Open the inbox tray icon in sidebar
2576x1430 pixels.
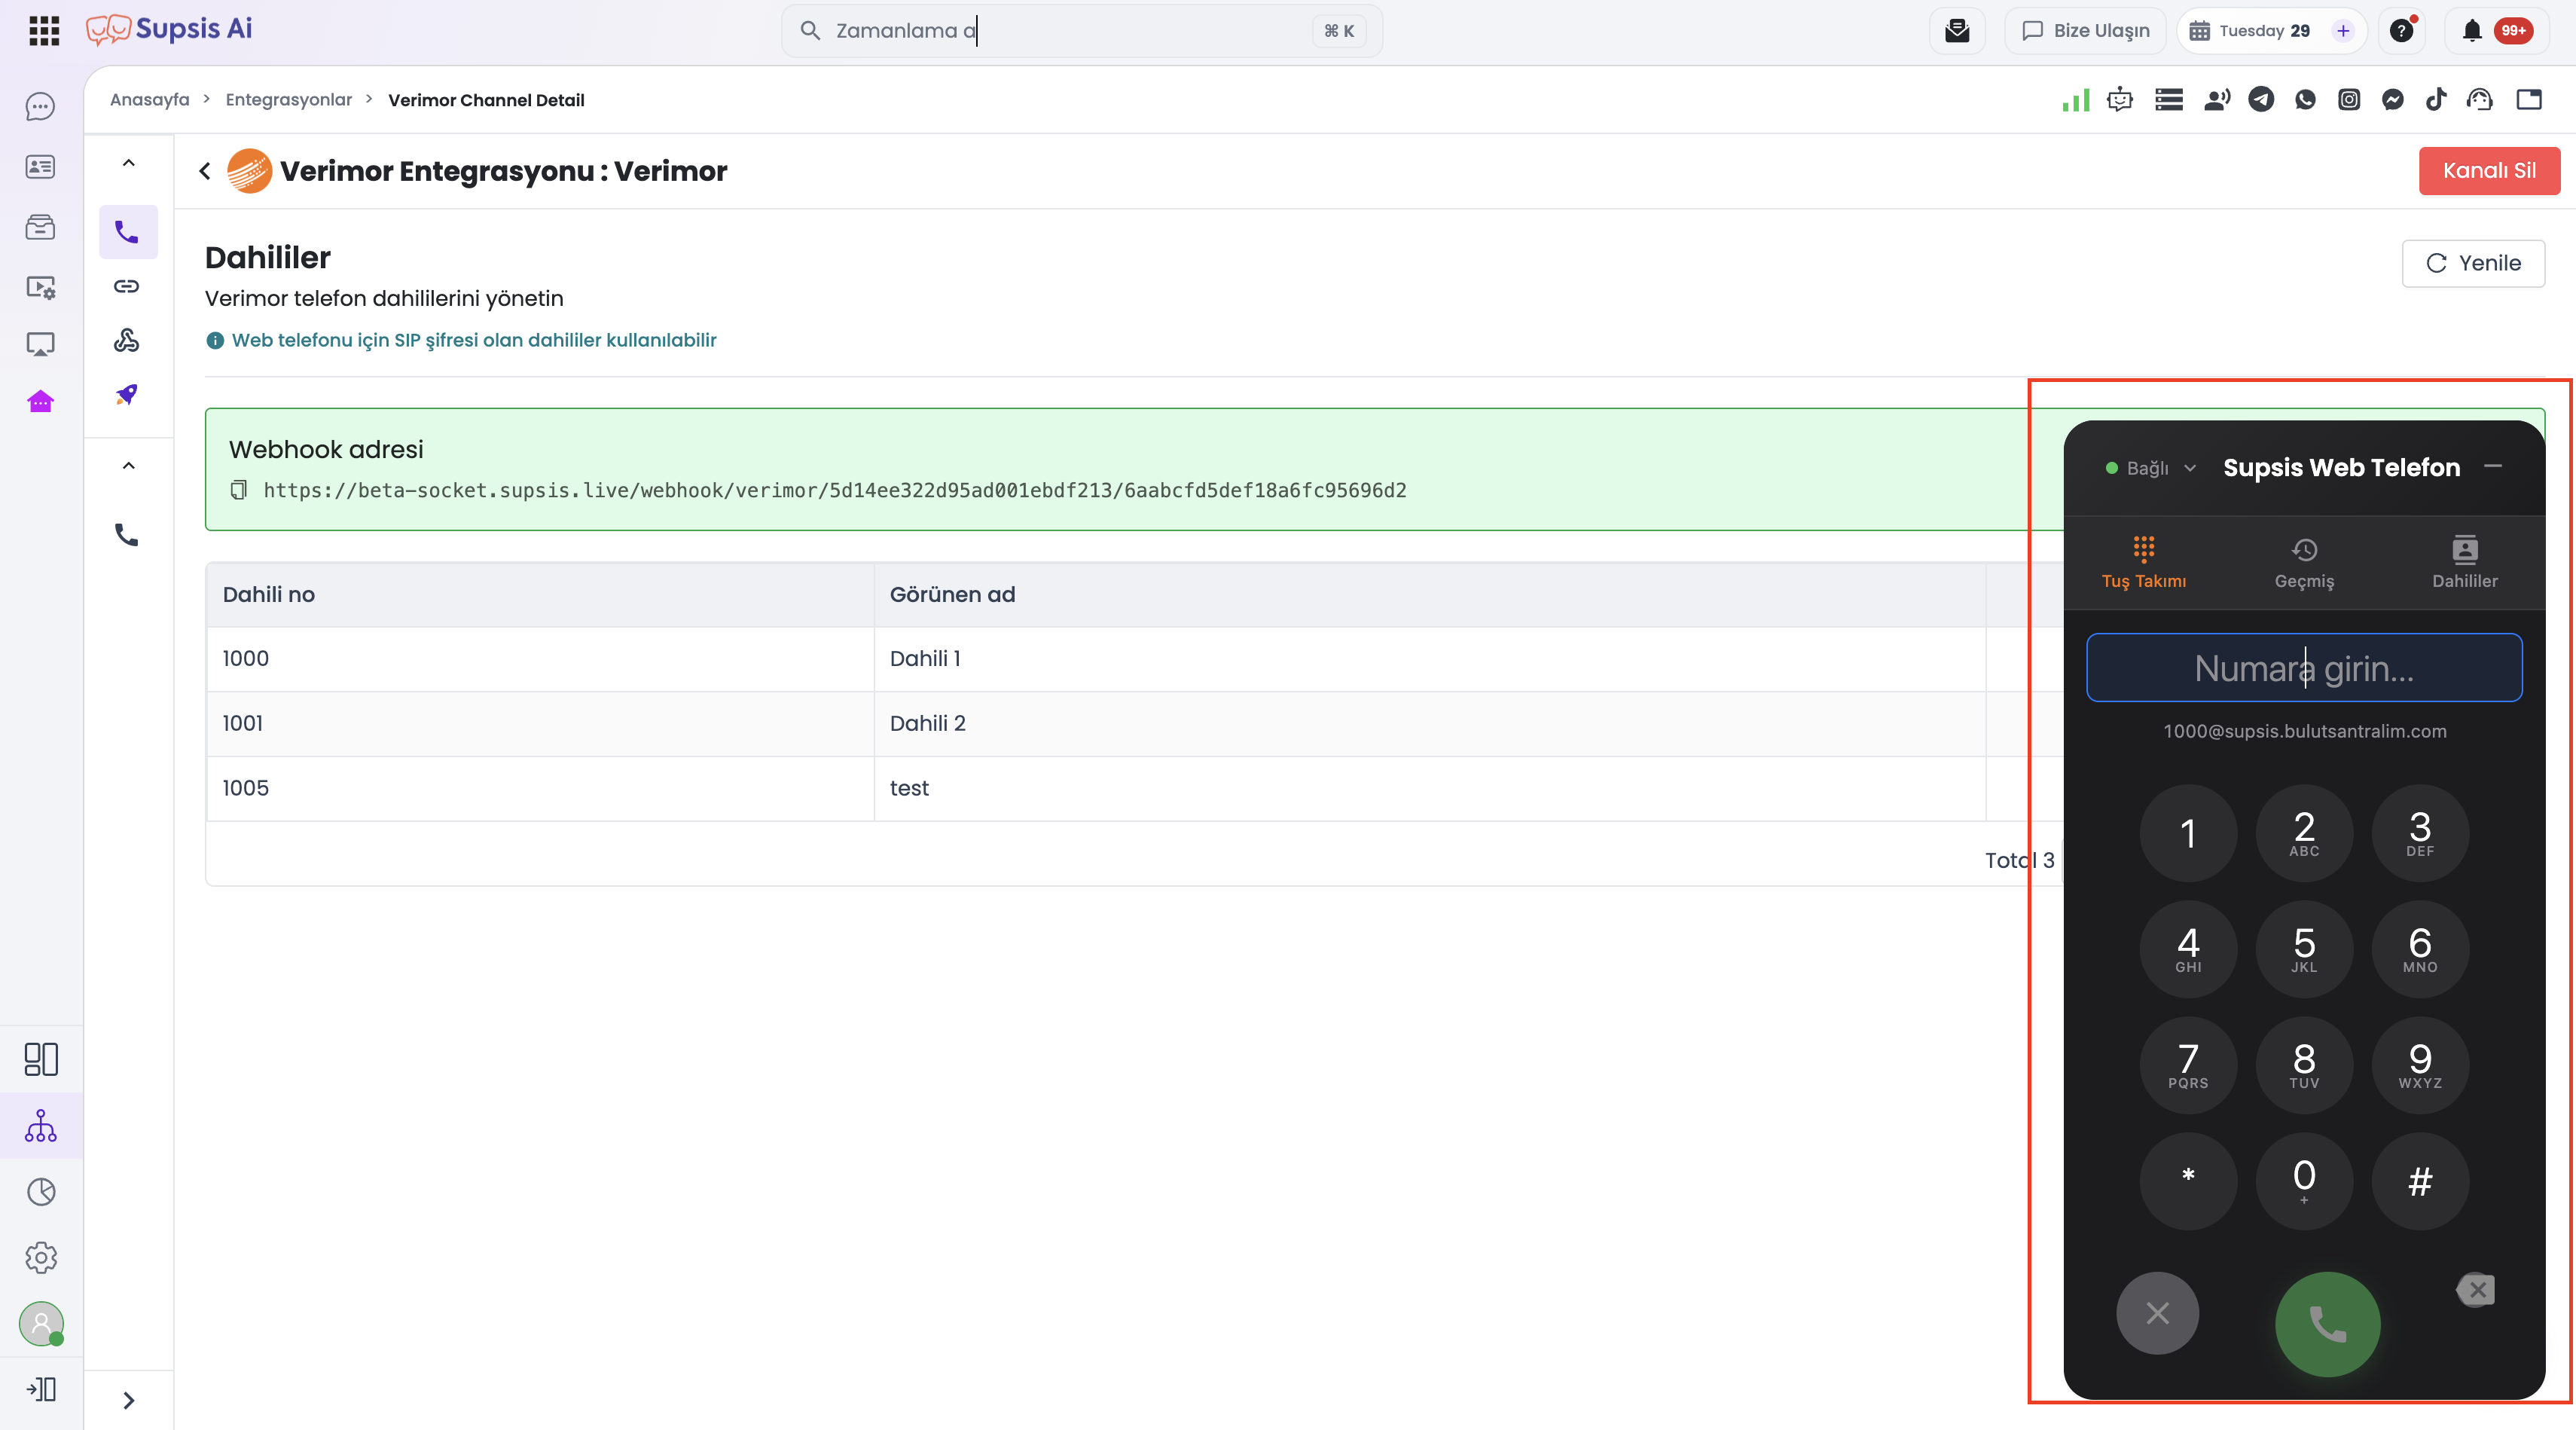[40, 227]
